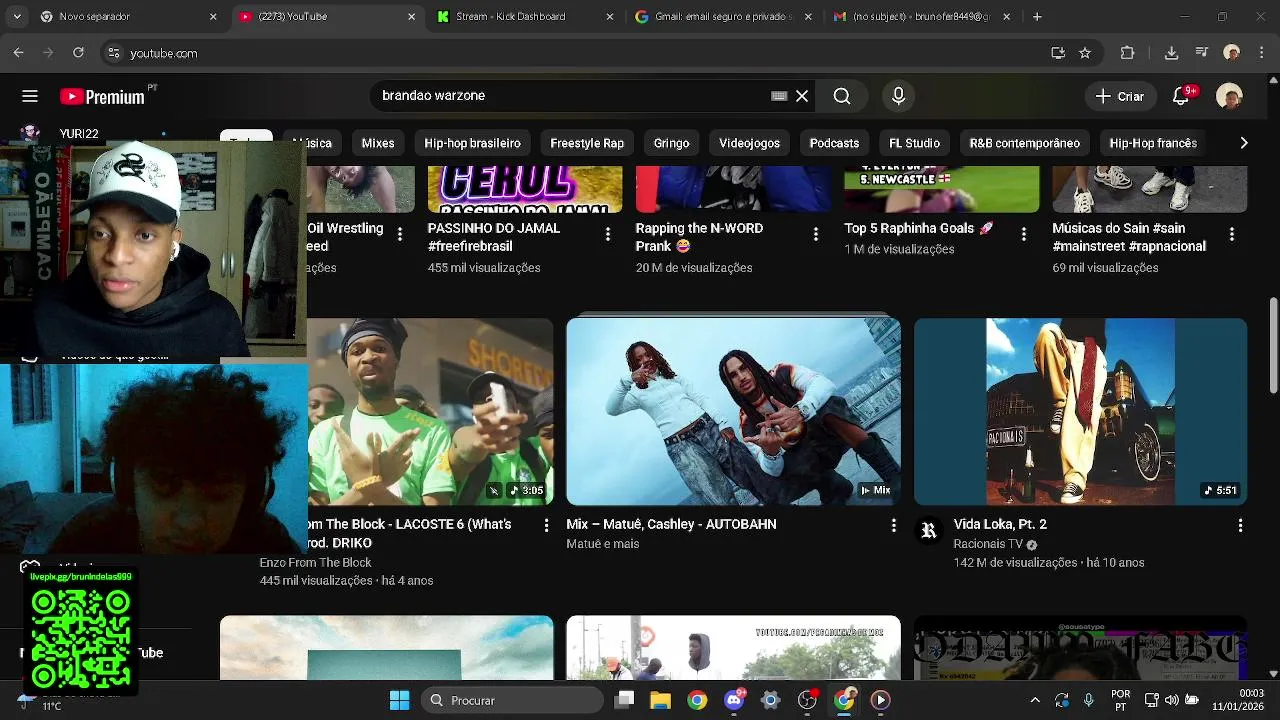Screen dimensions: 1280x720
Task: Open File Explorer from taskbar
Action: [660, 700]
